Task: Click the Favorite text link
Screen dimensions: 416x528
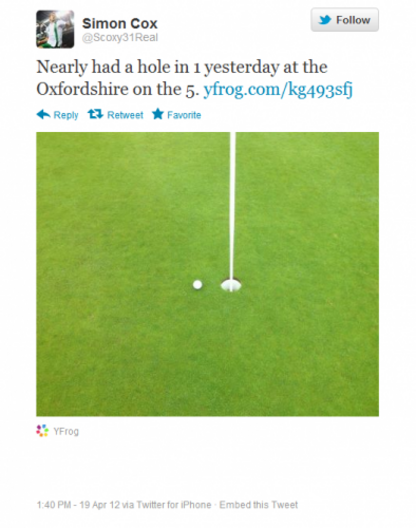Action: point(184,115)
